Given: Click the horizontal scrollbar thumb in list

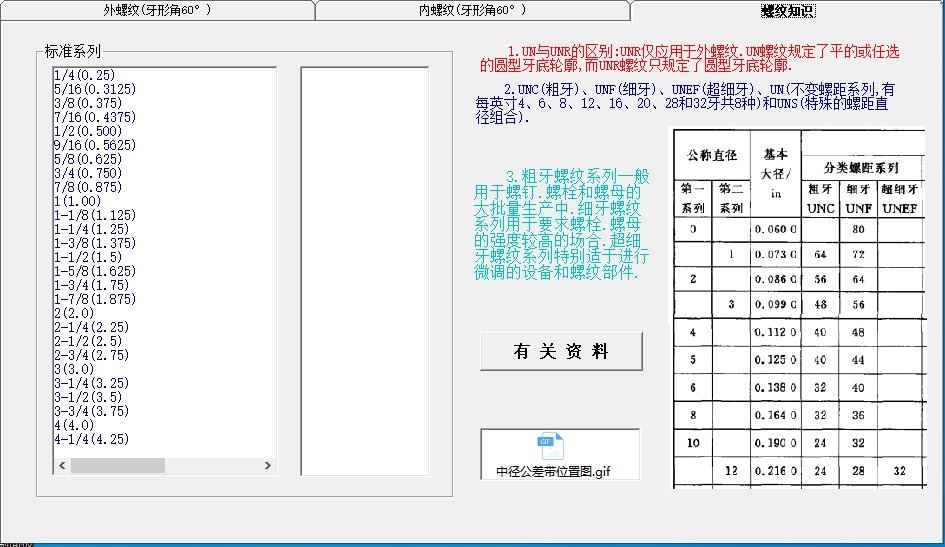Looking at the screenshot, I should pyautogui.click(x=117, y=466).
